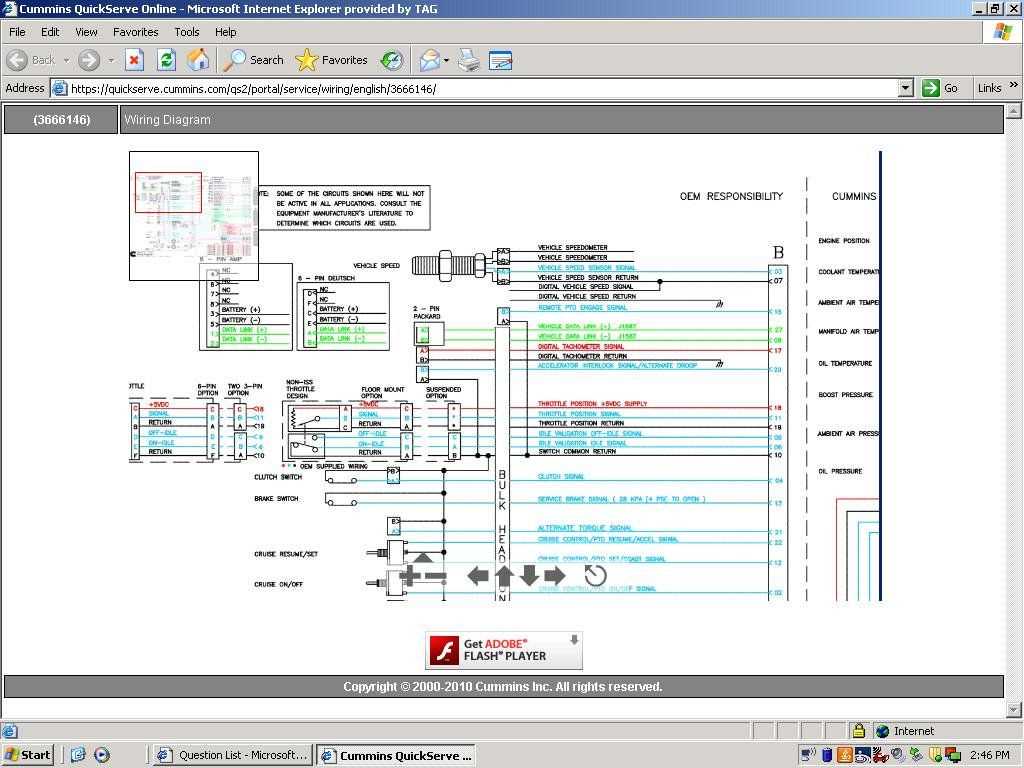Click the diagram overview thumbnail
Image resolution: width=1024 pixels, height=768 pixels.
[x=193, y=215]
